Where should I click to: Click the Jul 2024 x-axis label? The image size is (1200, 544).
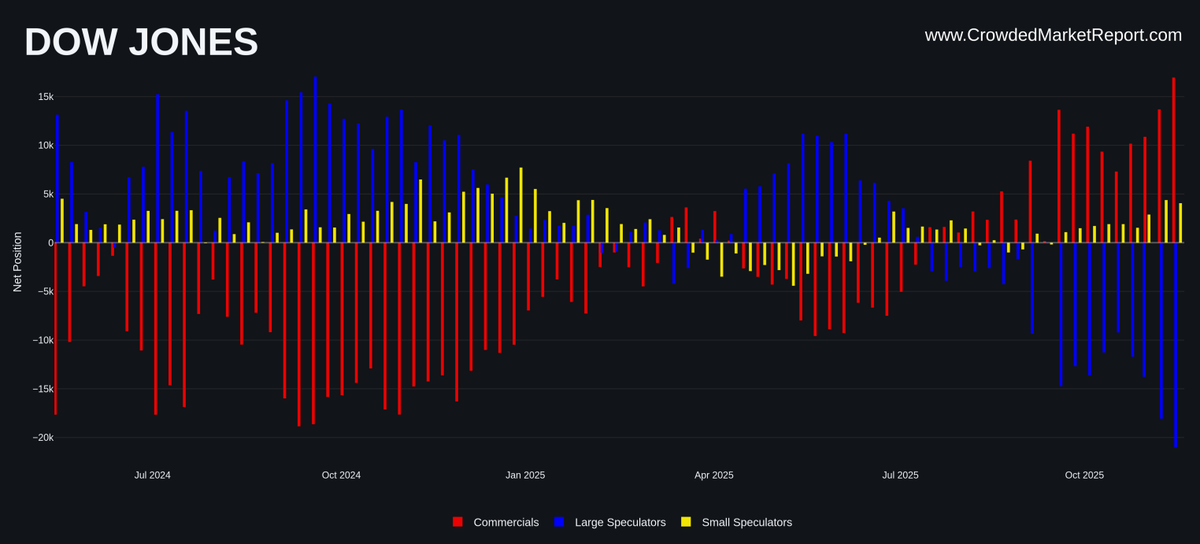point(152,475)
